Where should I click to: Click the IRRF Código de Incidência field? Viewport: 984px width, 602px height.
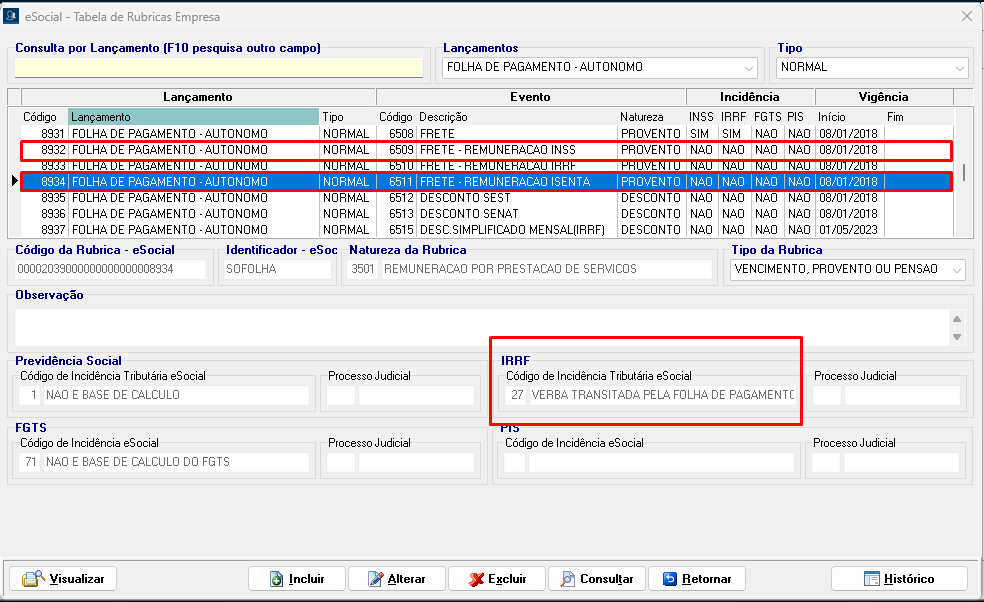[662, 395]
